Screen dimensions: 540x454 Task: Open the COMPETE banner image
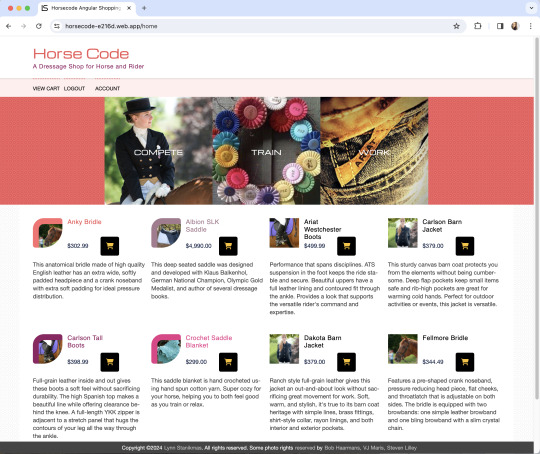click(158, 151)
